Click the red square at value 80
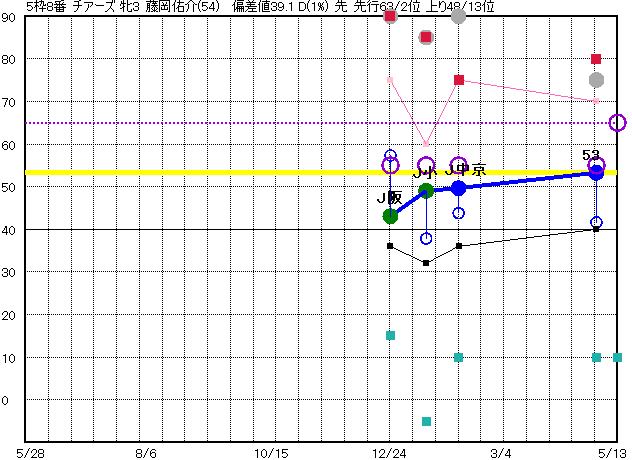Image resolution: width=632 pixels, height=460 pixels. (x=596, y=59)
